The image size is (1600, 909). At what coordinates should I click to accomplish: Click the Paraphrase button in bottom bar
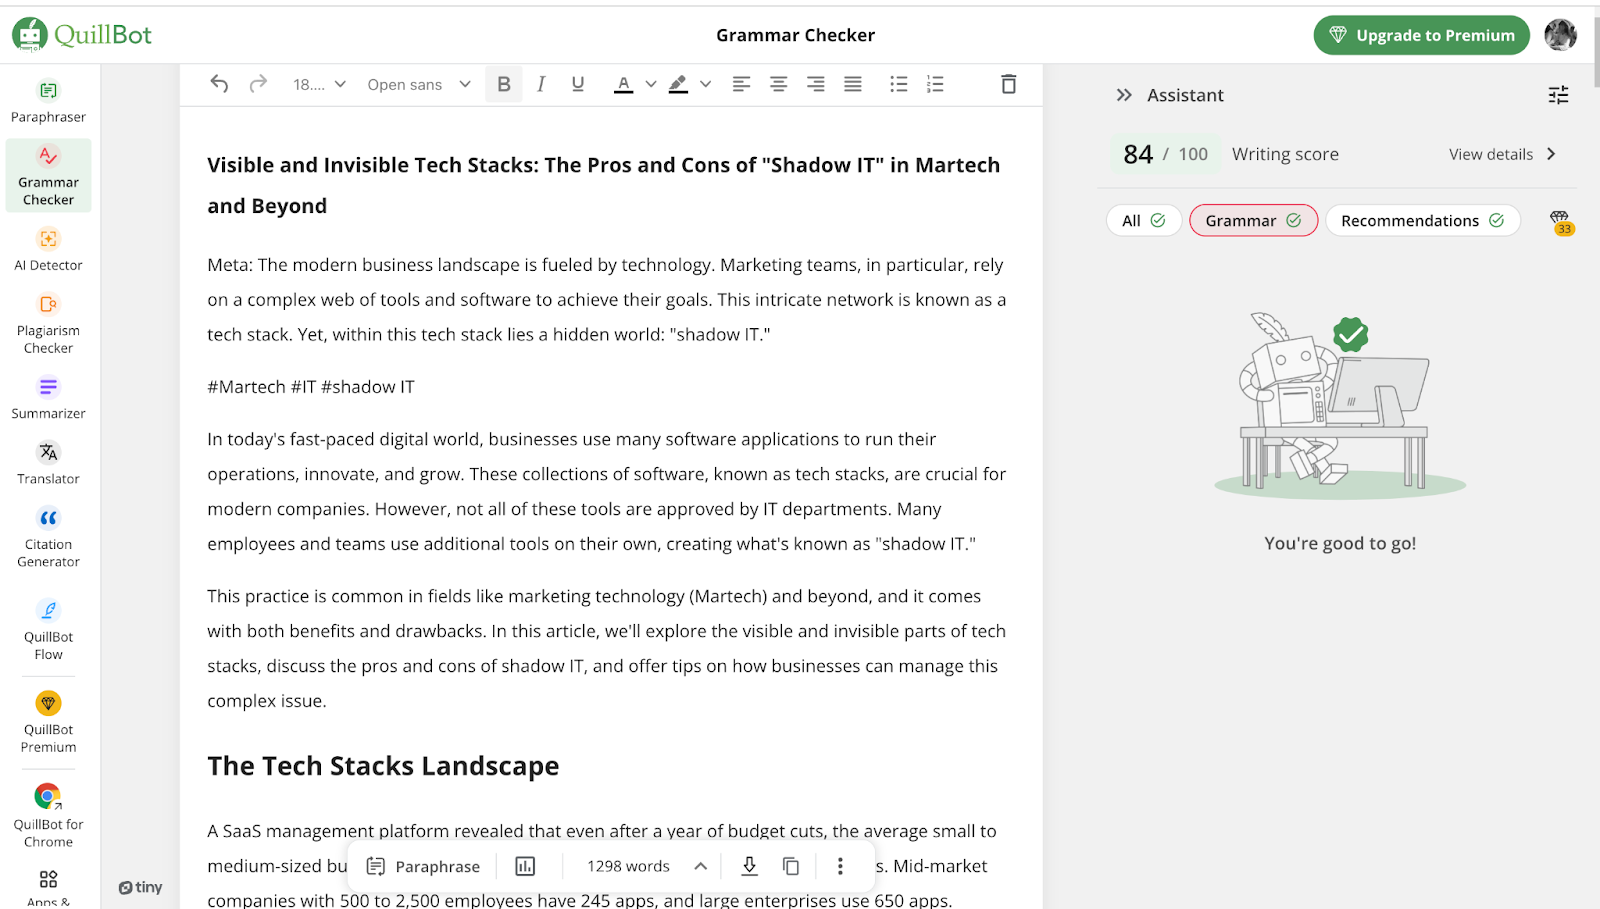(423, 866)
